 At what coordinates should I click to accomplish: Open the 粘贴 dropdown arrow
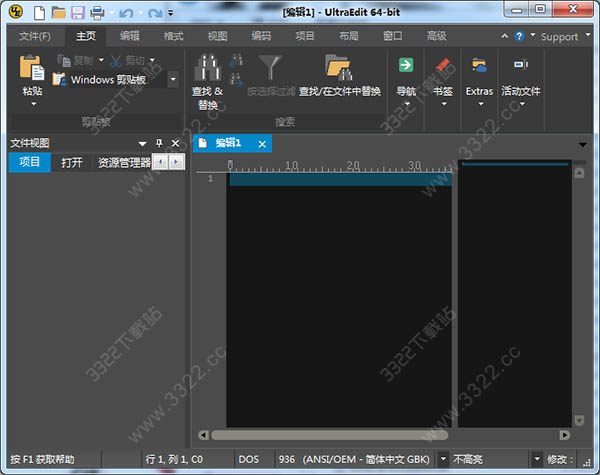34,103
